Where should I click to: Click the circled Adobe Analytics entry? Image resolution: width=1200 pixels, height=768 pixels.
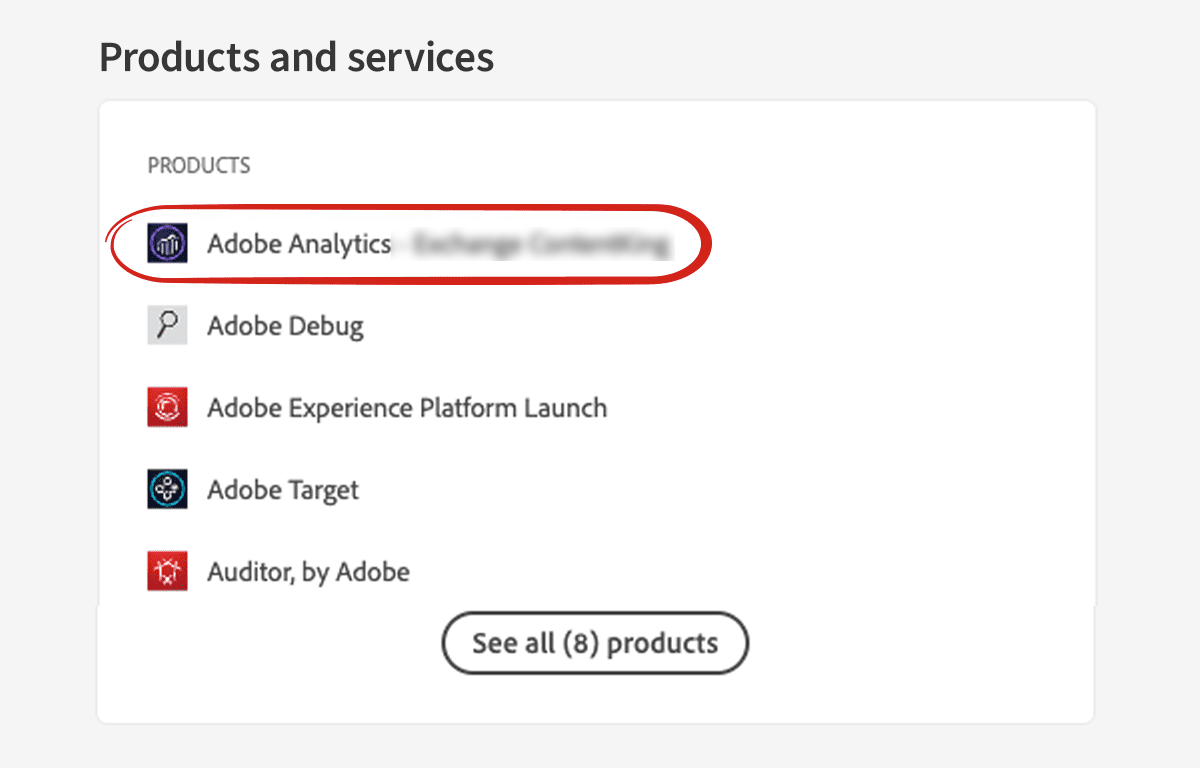pyautogui.click(x=300, y=243)
